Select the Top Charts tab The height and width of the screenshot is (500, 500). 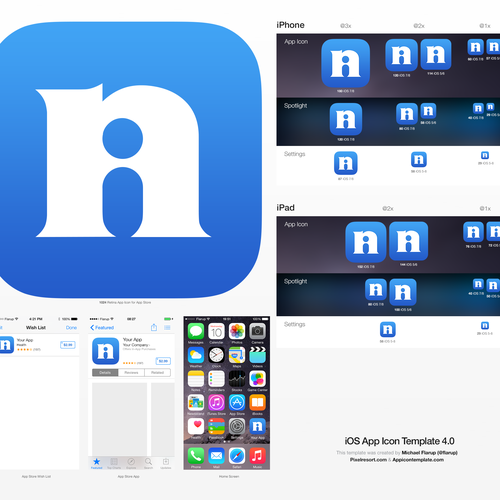114,463
